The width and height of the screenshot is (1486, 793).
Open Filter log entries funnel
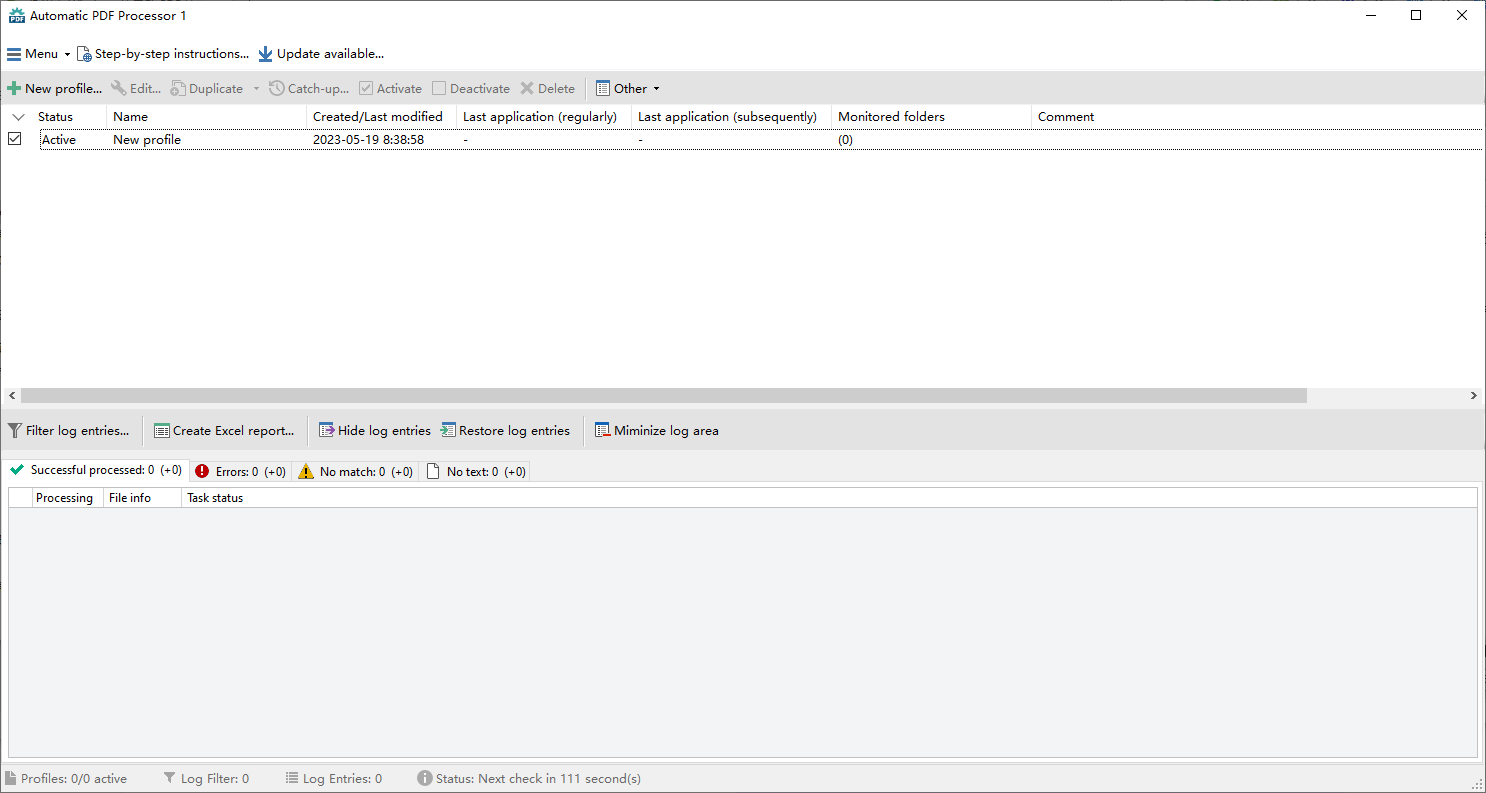click(x=15, y=431)
